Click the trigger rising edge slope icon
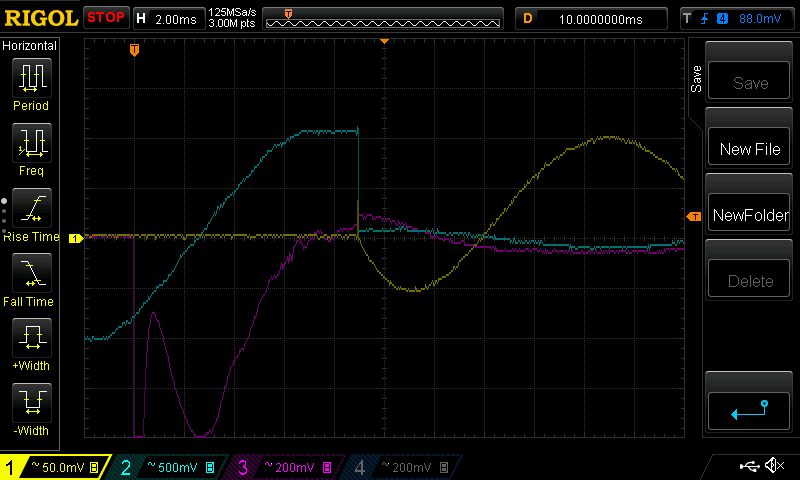The image size is (800, 480). [705, 19]
